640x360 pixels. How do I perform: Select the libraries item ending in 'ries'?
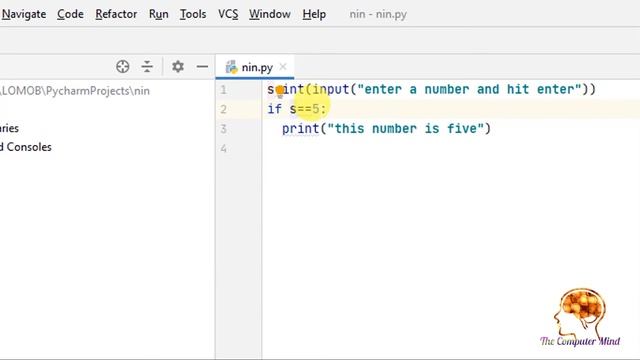coord(9,129)
